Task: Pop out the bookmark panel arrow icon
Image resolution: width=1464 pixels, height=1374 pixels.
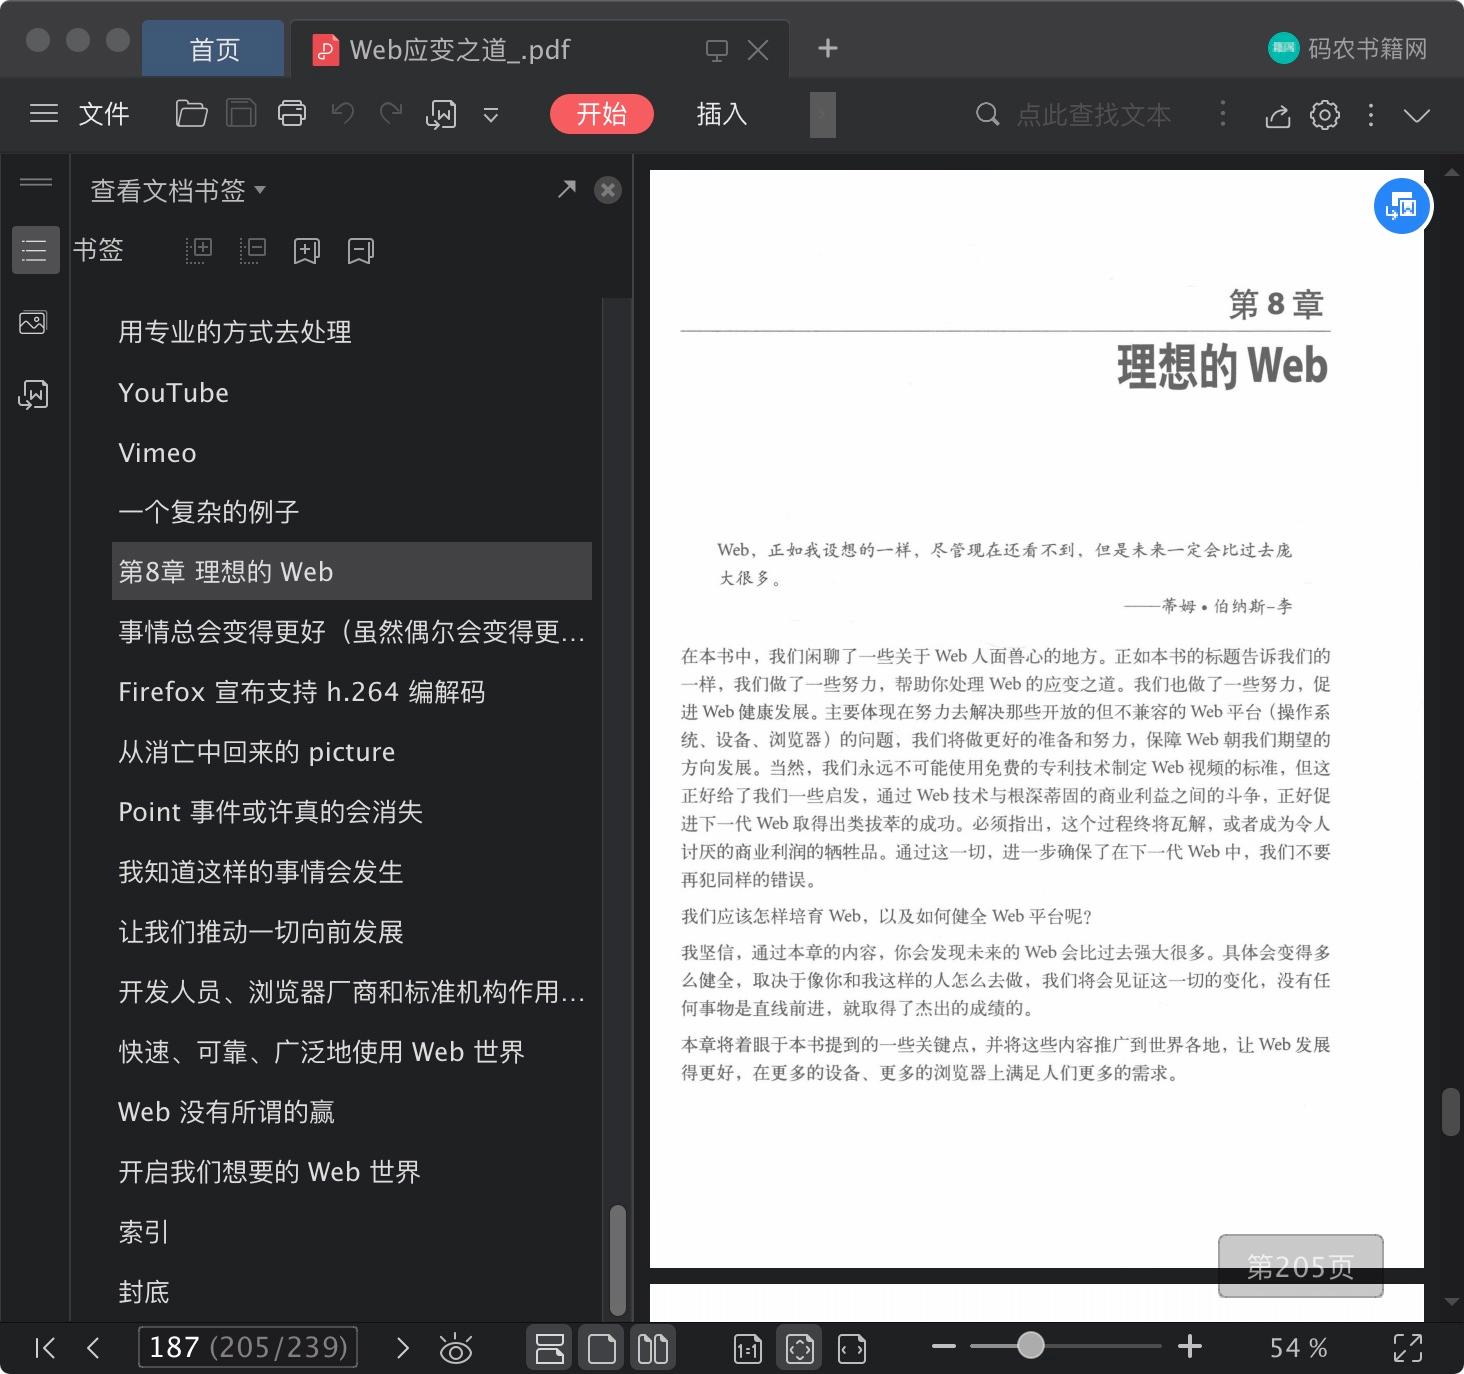Action: coord(567,189)
